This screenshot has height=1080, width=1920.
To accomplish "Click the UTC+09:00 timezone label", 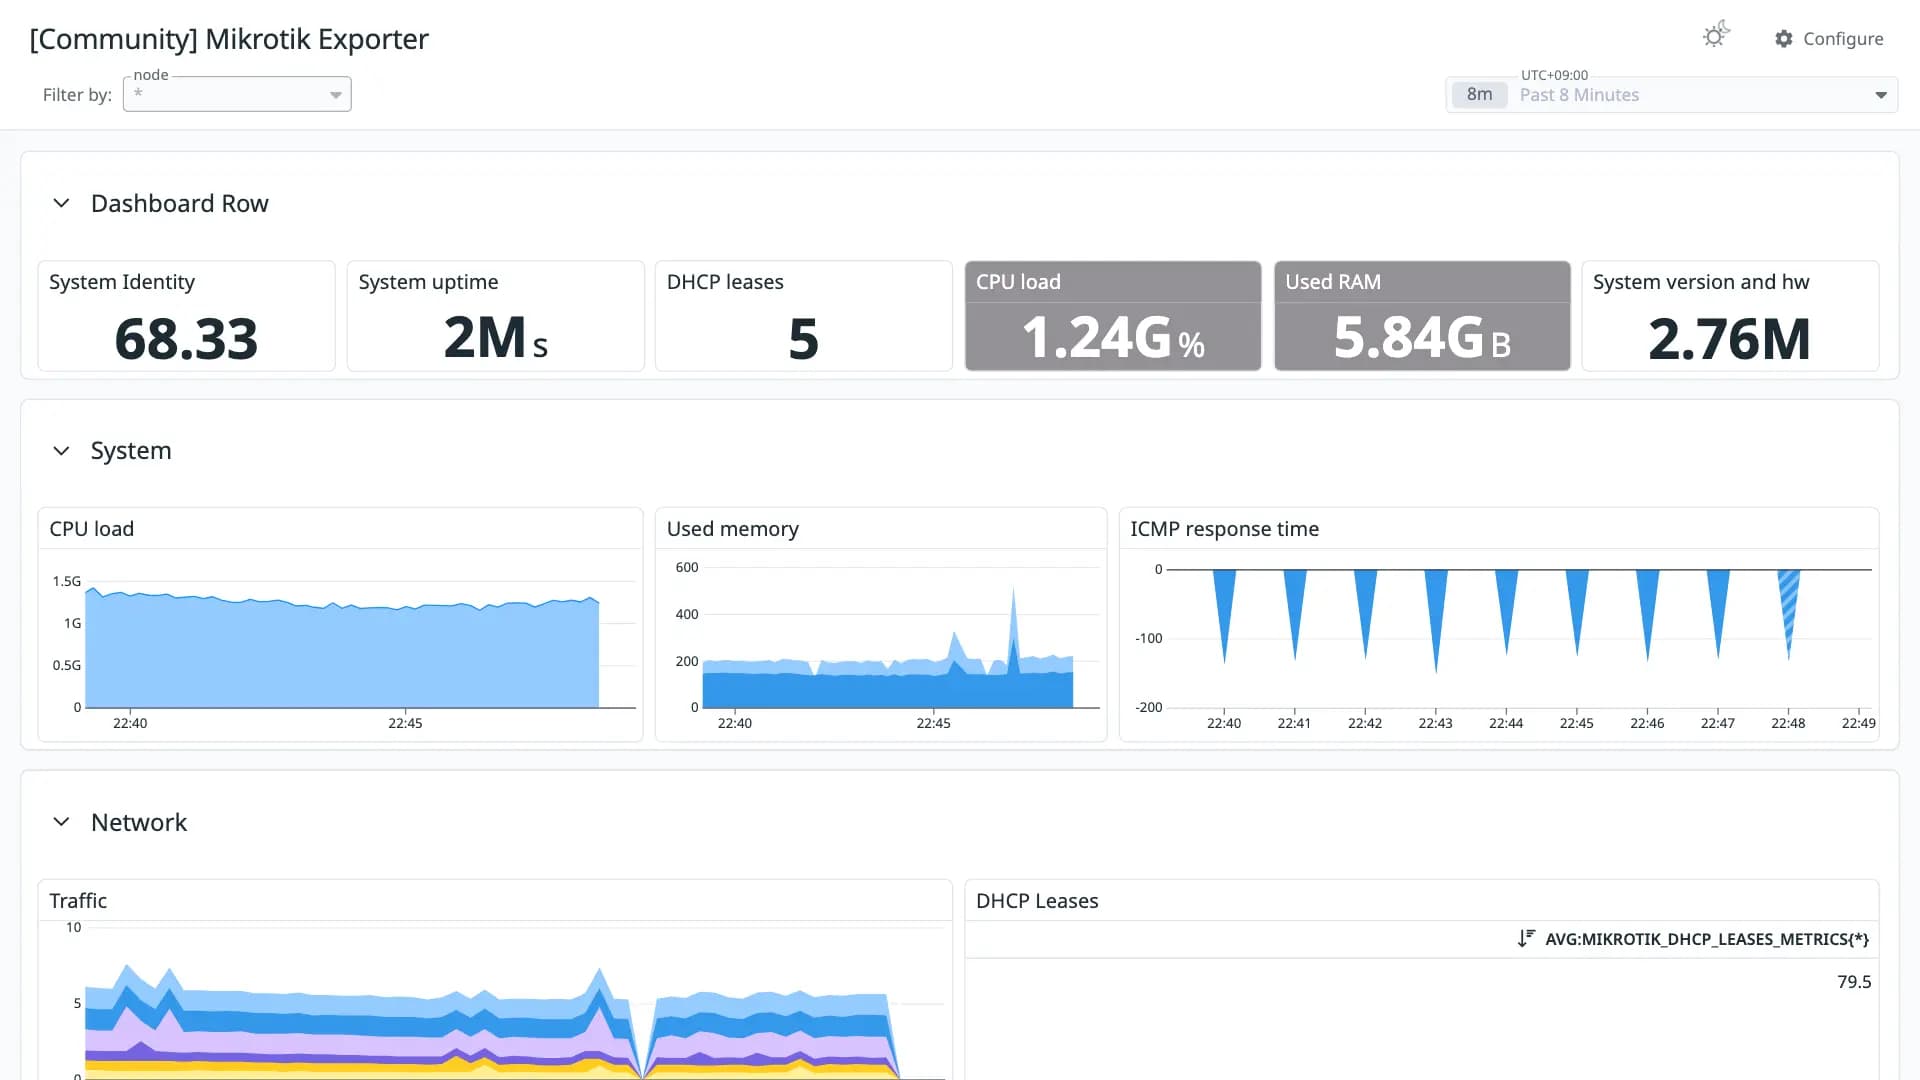I will tap(1554, 75).
